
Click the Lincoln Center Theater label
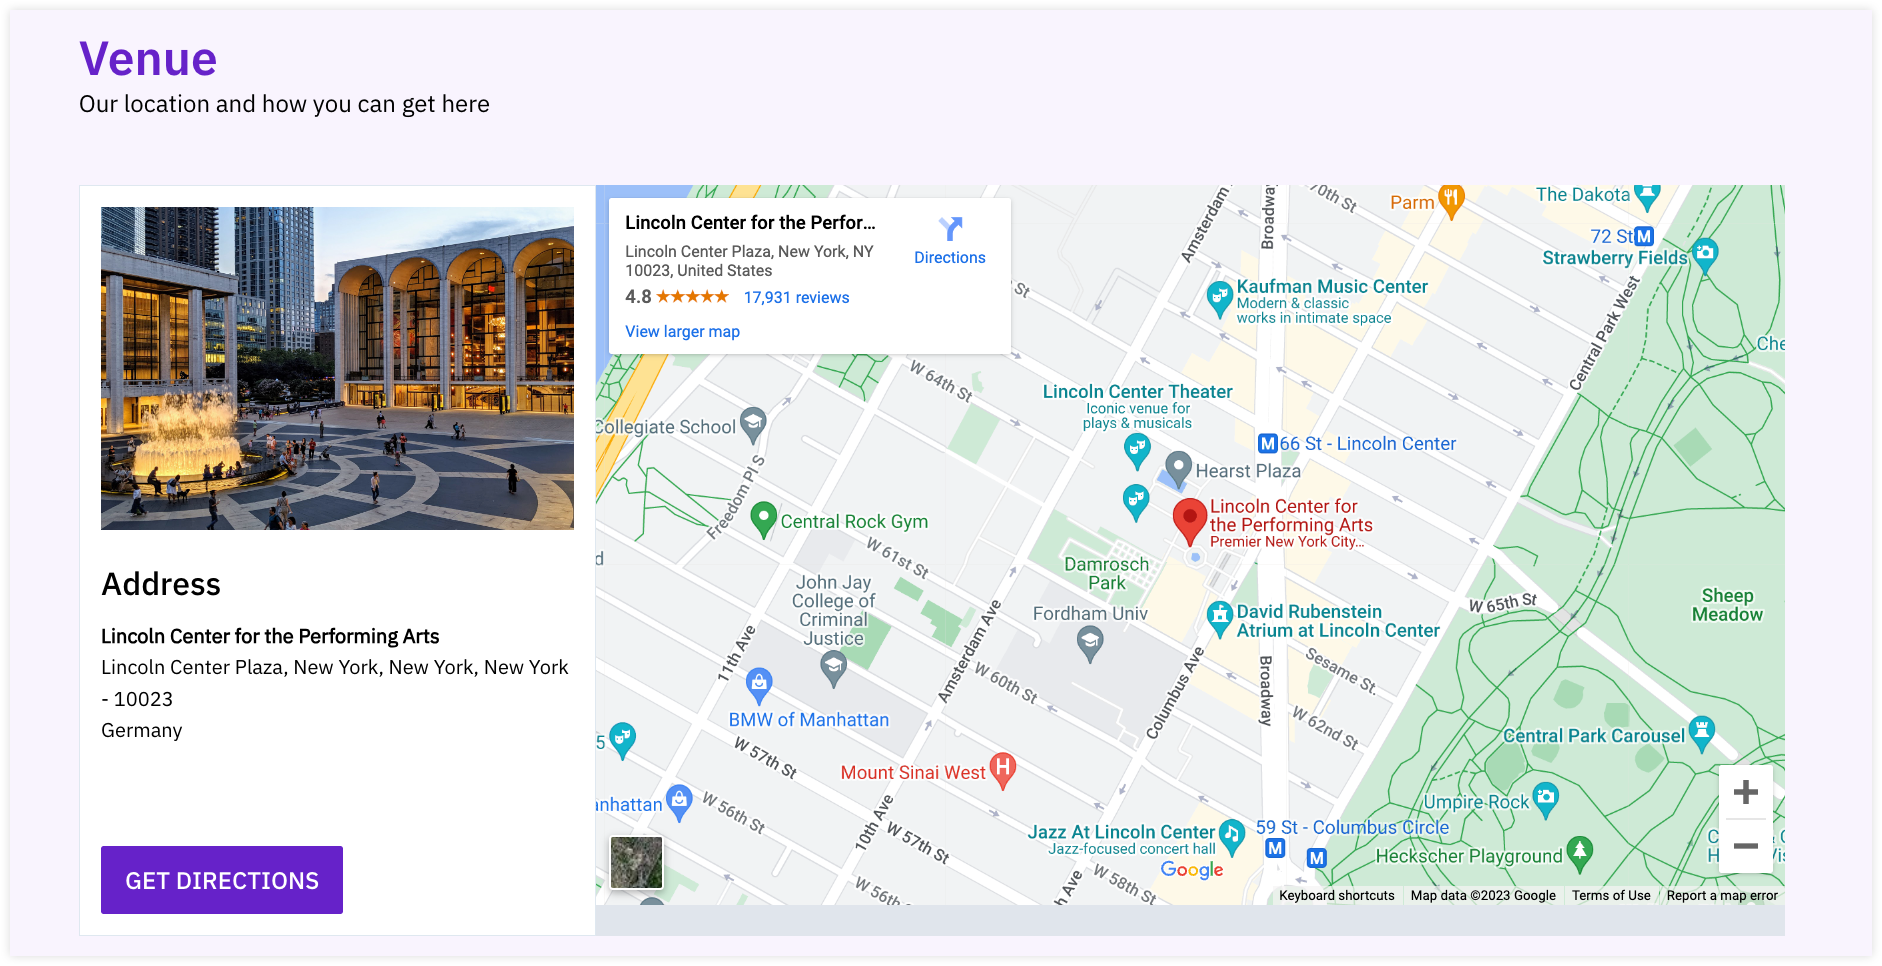point(1138,391)
